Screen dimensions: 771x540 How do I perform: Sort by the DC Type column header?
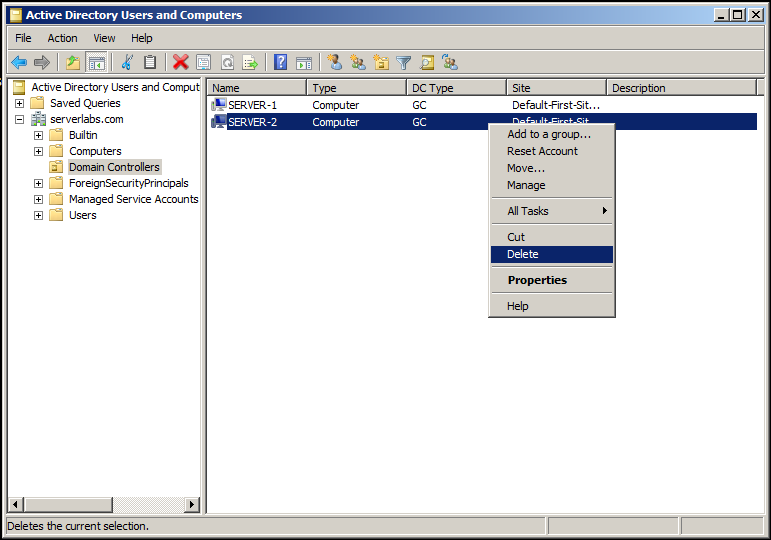click(457, 88)
